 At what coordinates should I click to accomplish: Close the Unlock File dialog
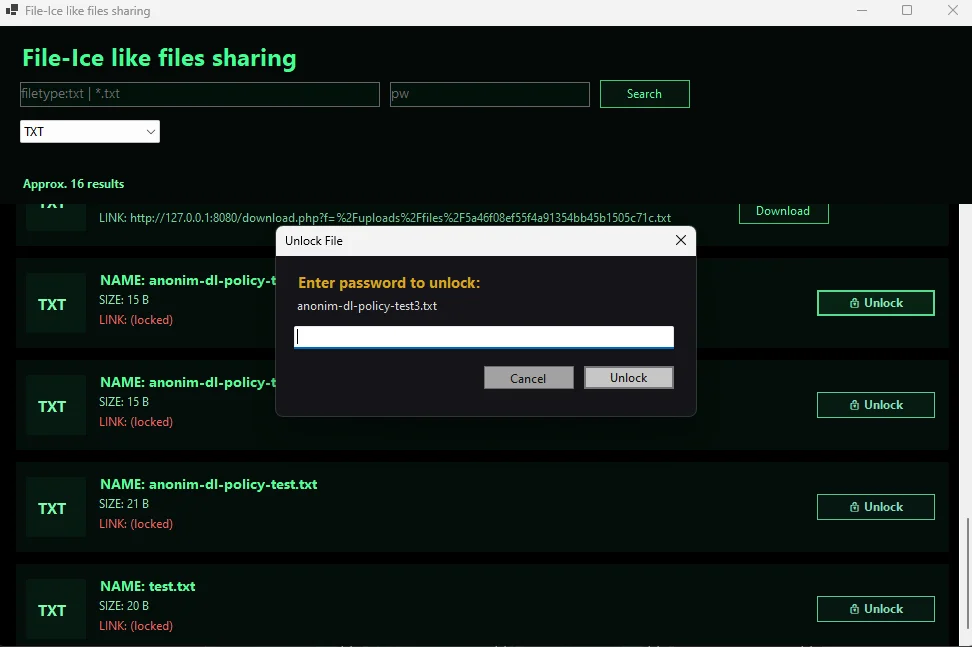(681, 240)
